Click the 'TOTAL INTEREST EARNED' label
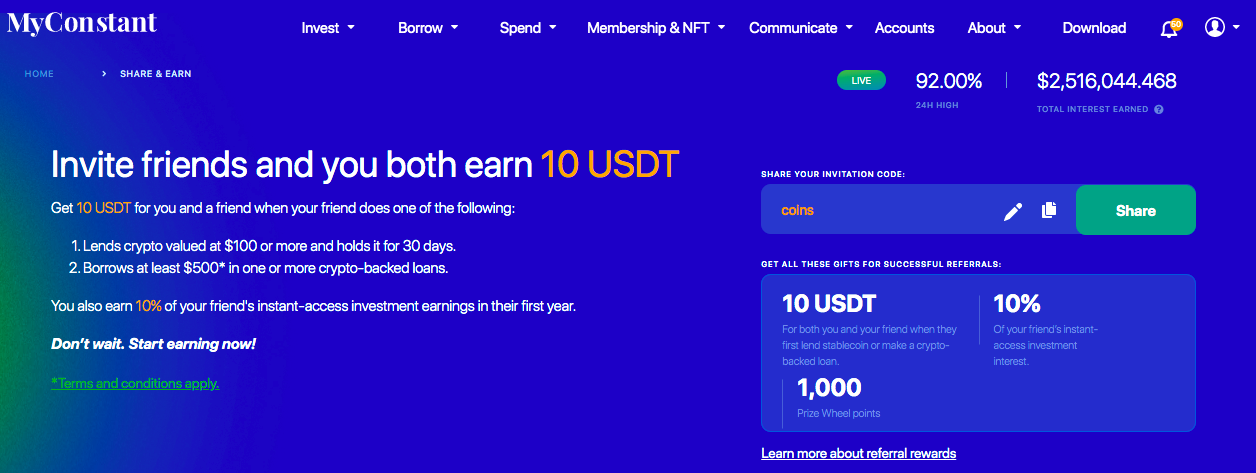The image size is (1256, 473). pos(1092,109)
